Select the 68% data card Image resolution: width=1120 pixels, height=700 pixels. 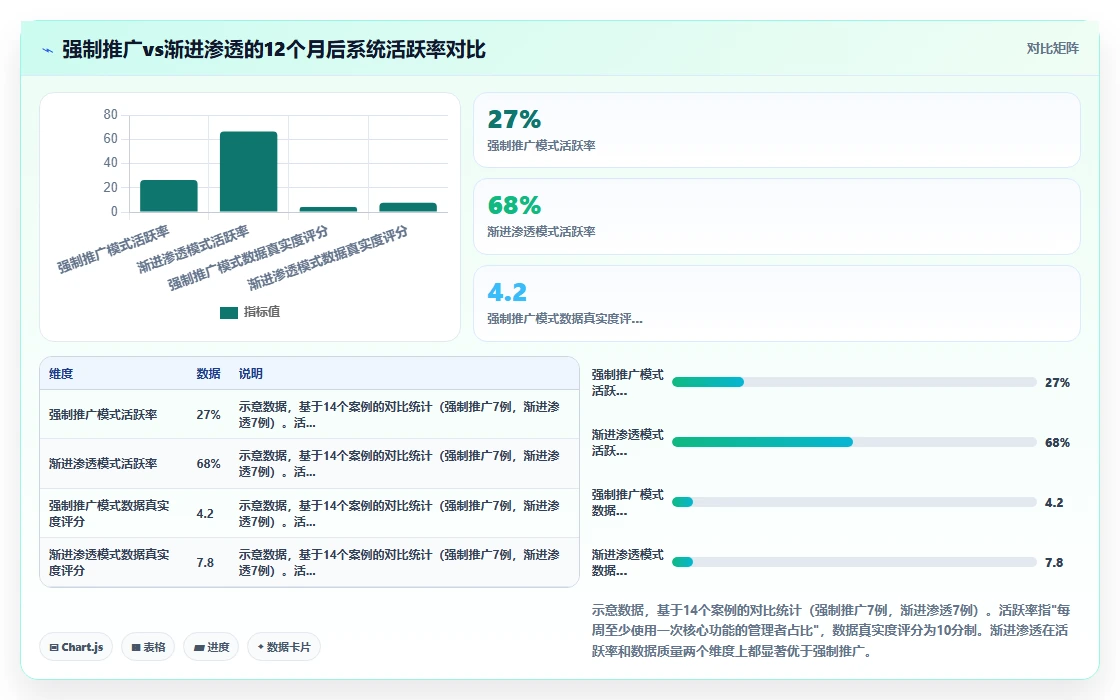coord(776,216)
